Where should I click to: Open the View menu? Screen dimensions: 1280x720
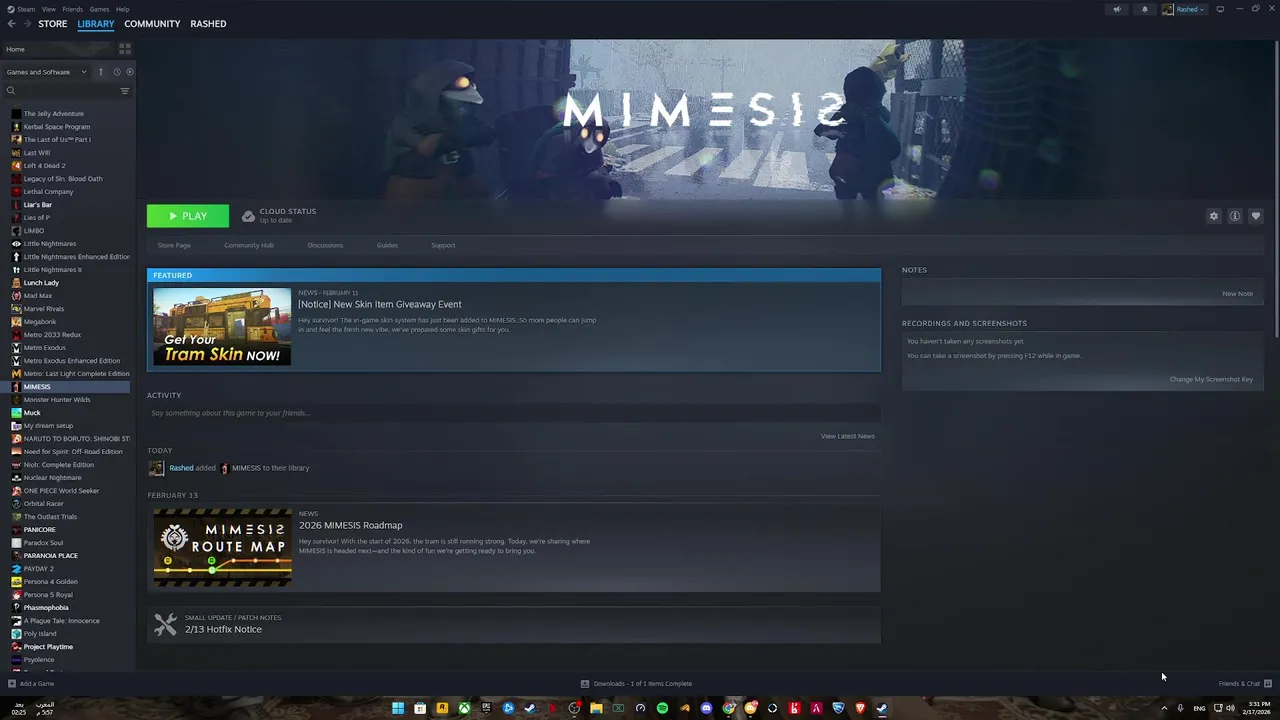pos(49,9)
